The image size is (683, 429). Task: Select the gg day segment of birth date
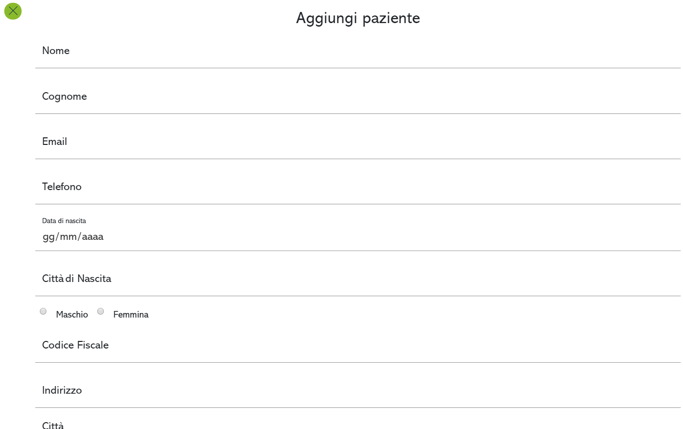tap(48, 237)
